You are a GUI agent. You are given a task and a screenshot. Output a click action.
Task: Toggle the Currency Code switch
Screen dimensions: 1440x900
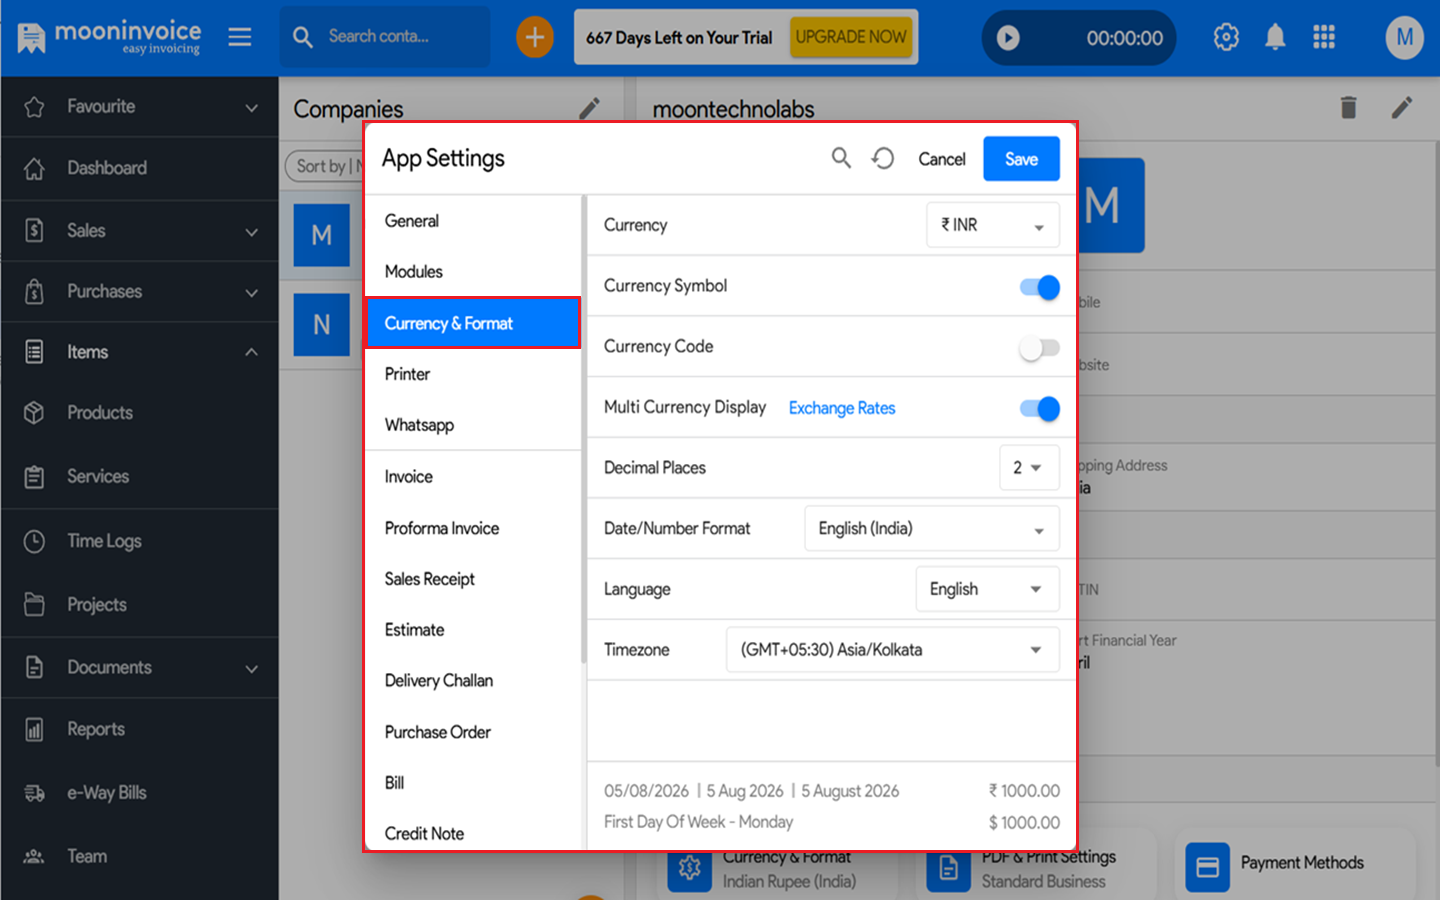pos(1040,348)
